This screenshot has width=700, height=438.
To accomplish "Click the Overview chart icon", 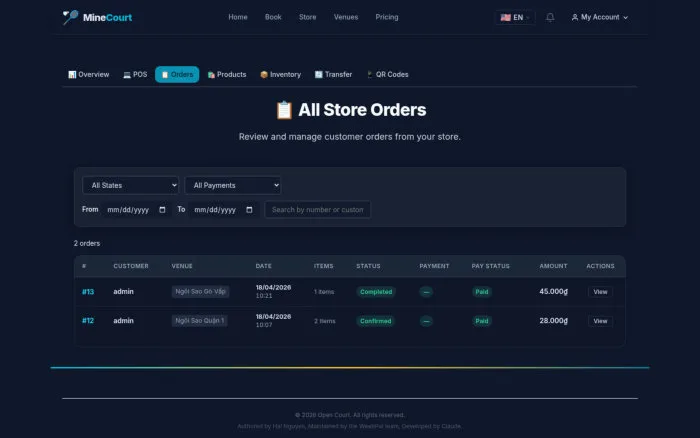I will 72,75.
